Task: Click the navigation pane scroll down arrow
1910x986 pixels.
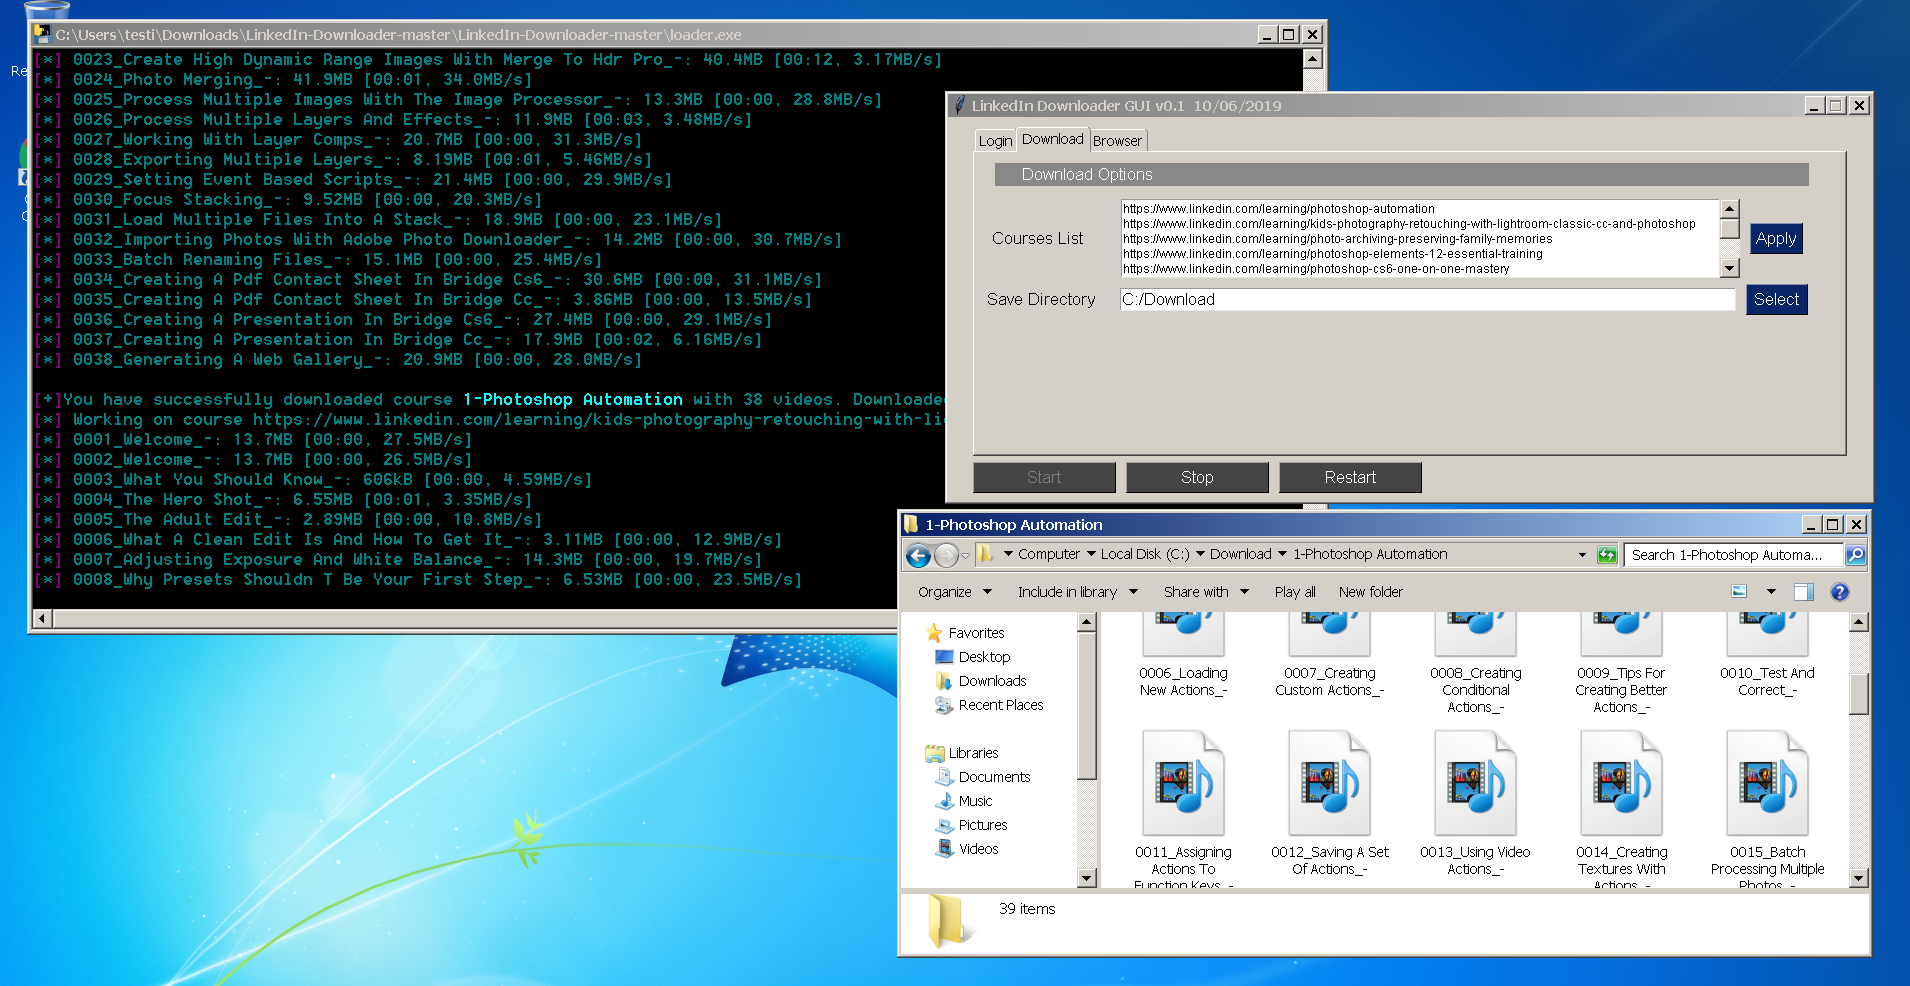Action: (1087, 878)
